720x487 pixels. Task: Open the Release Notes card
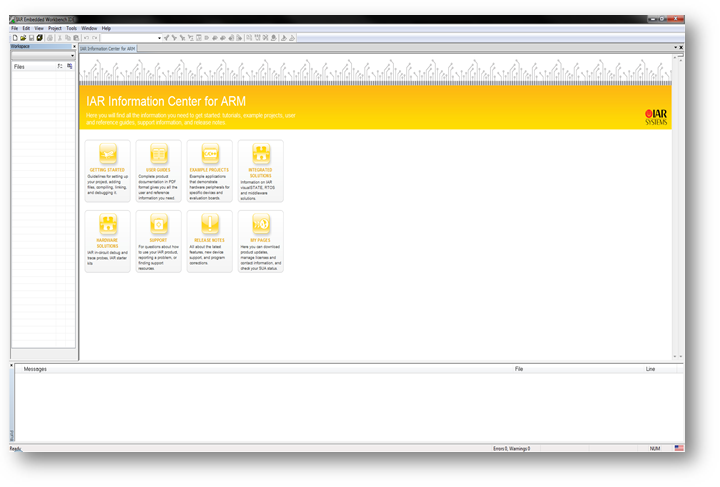tap(209, 241)
